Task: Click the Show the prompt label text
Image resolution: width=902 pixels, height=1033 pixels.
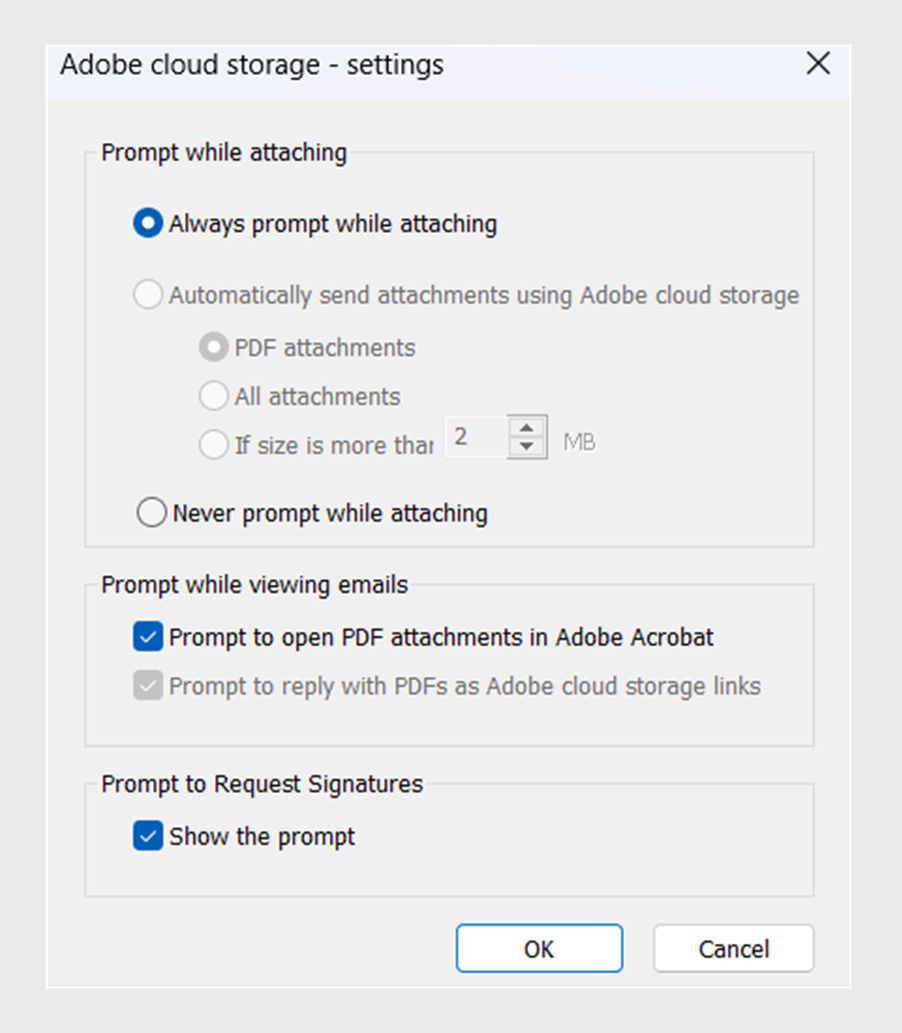Action: click(262, 837)
